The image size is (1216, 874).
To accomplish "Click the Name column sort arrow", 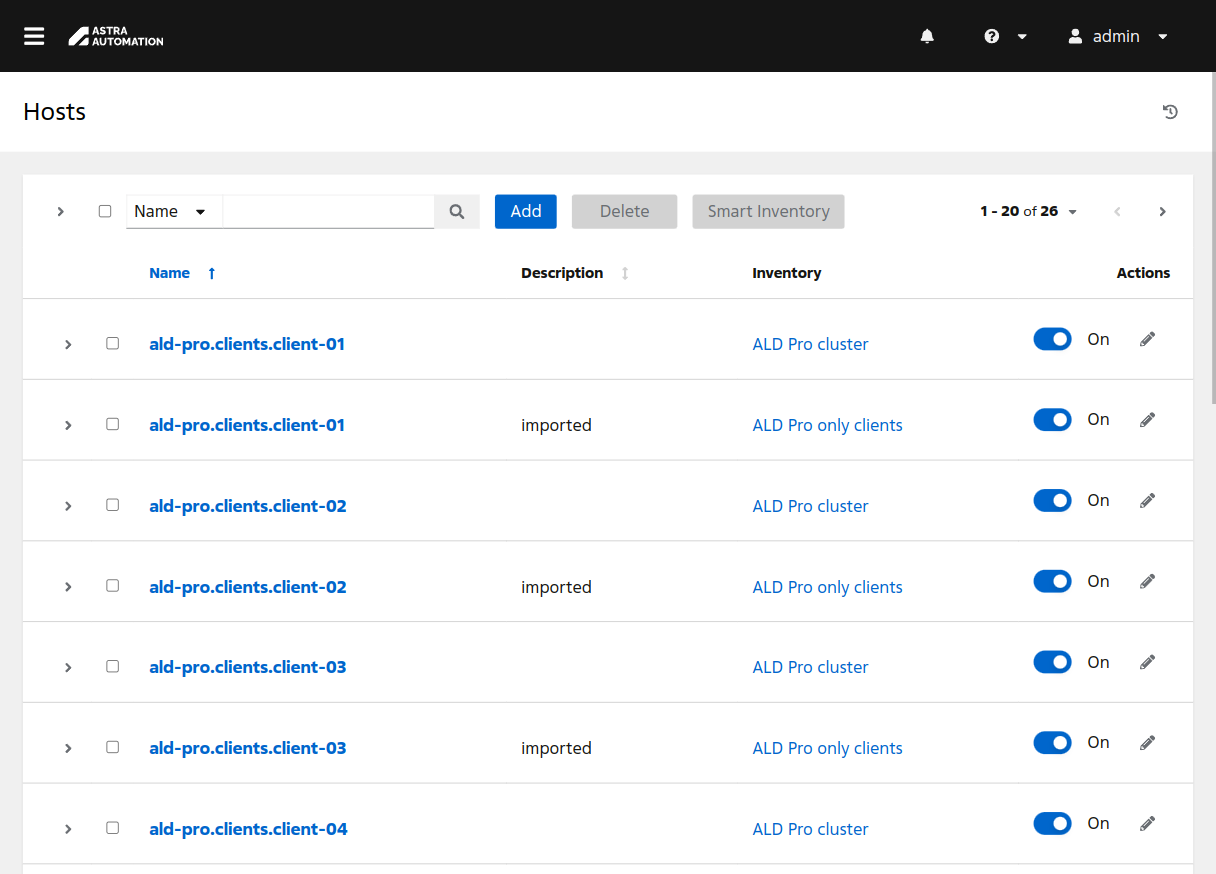I will [x=211, y=273].
